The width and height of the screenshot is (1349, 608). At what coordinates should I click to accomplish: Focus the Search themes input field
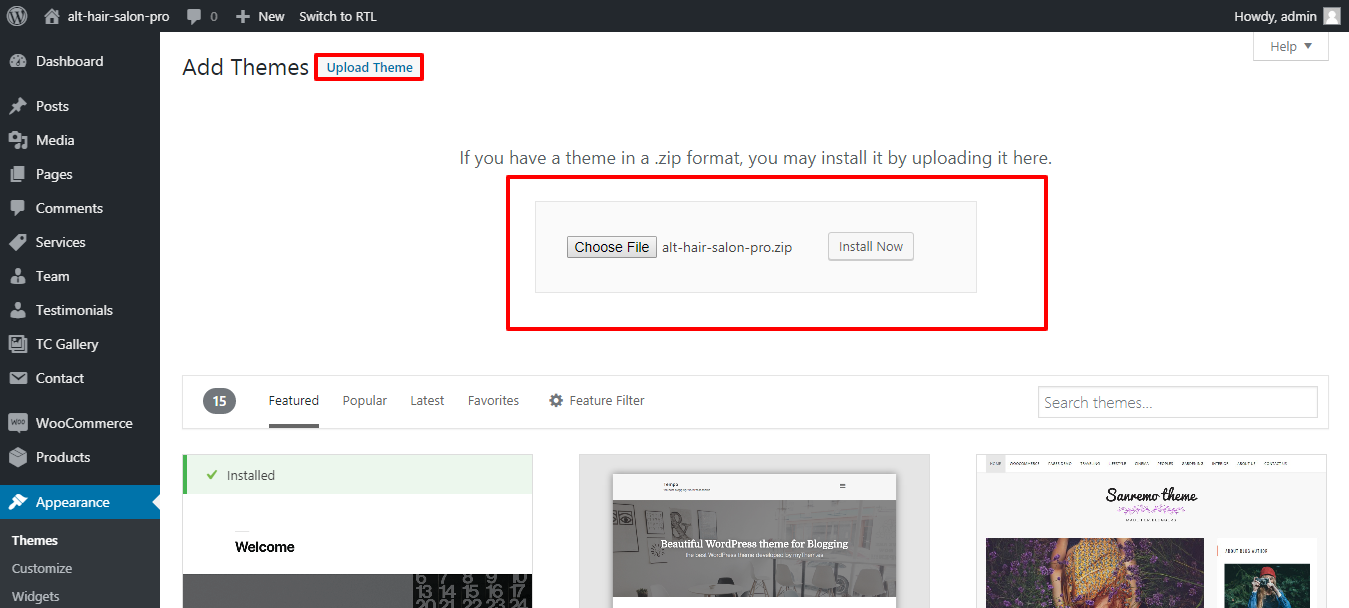pos(1178,402)
